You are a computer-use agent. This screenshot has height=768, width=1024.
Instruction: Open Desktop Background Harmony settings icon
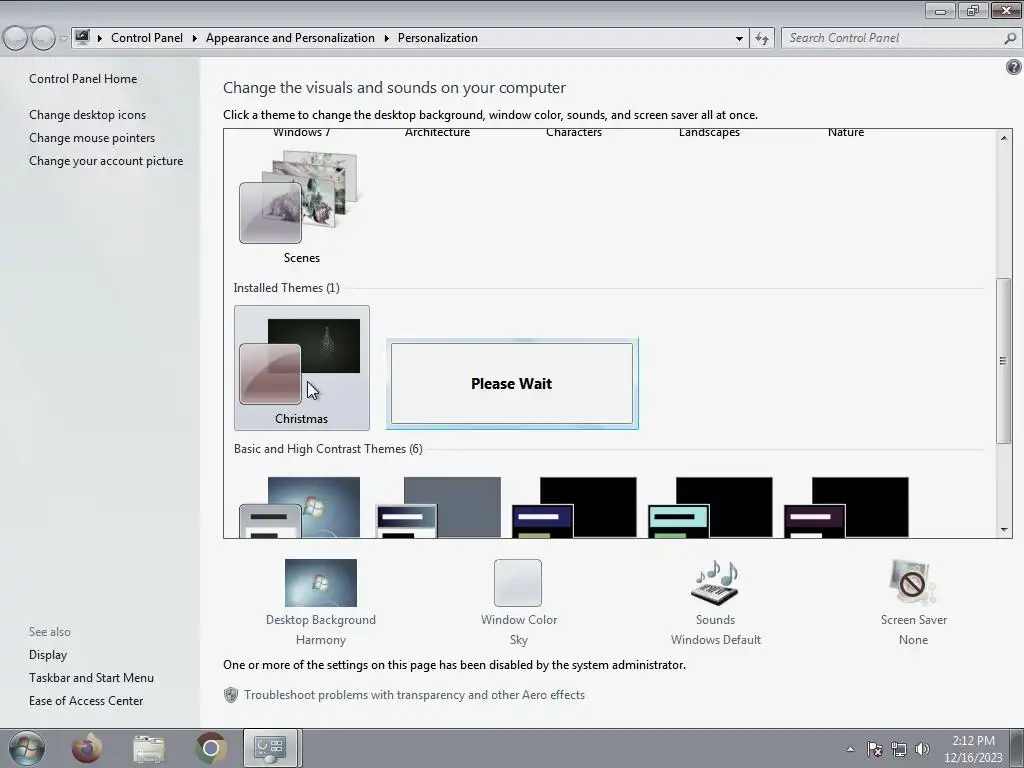click(321, 583)
